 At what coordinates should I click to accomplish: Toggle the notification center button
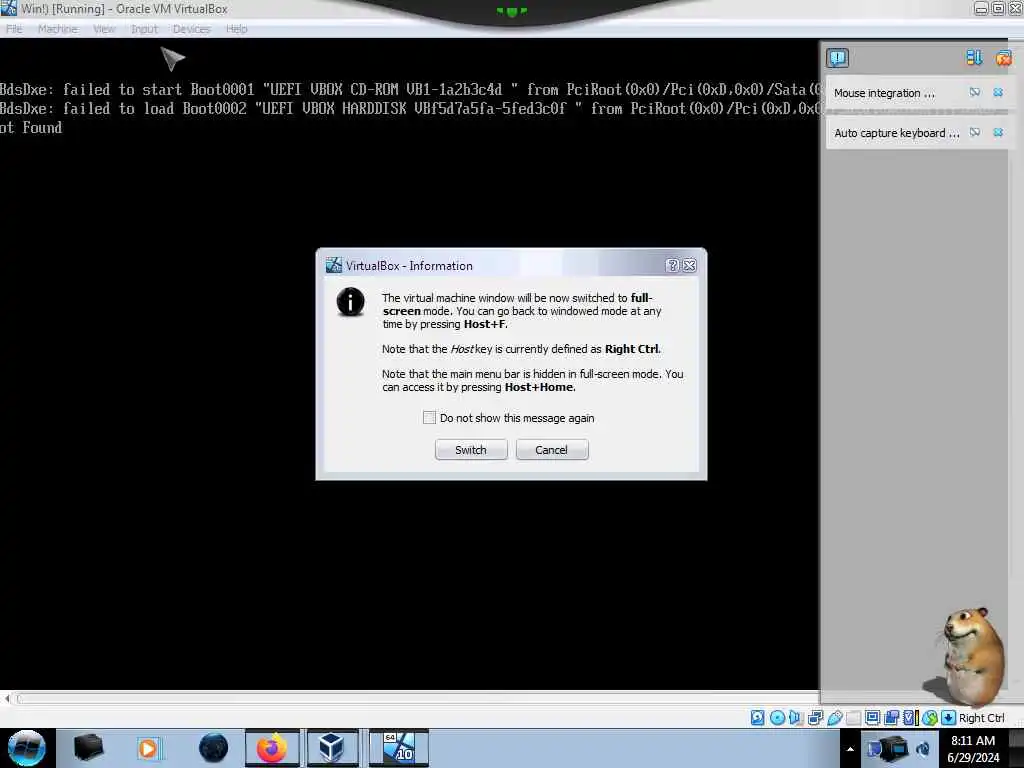[x=837, y=58]
